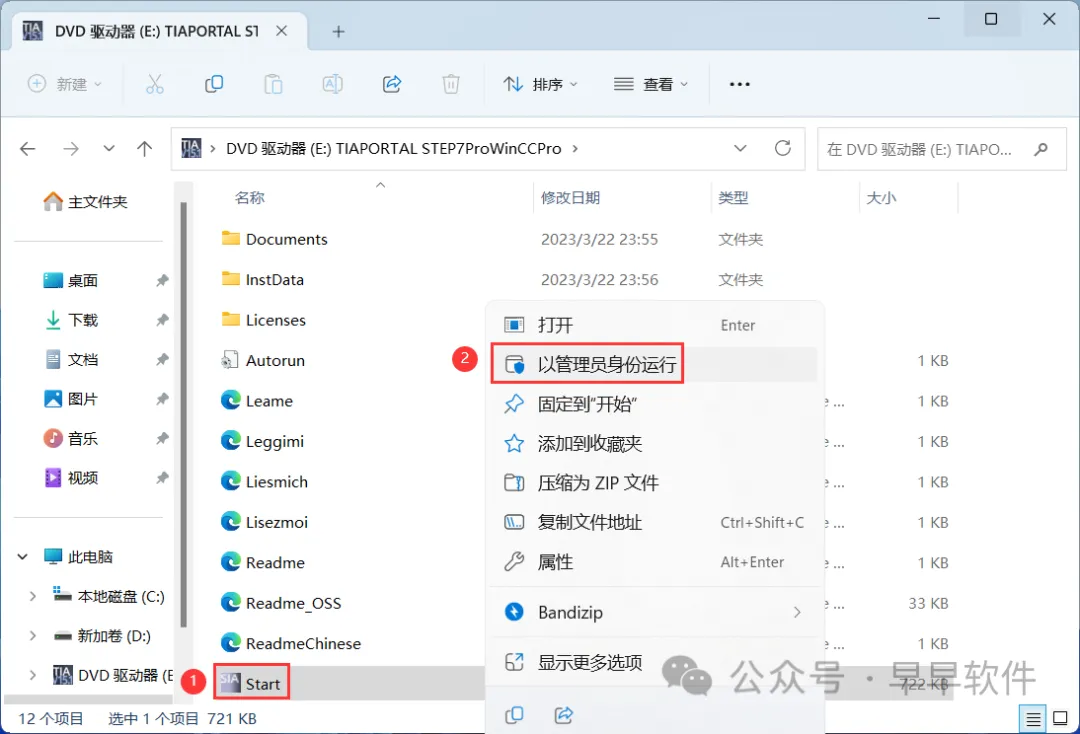
Task: Open 主文件夹 in the sidebar
Action: point(85,202)
